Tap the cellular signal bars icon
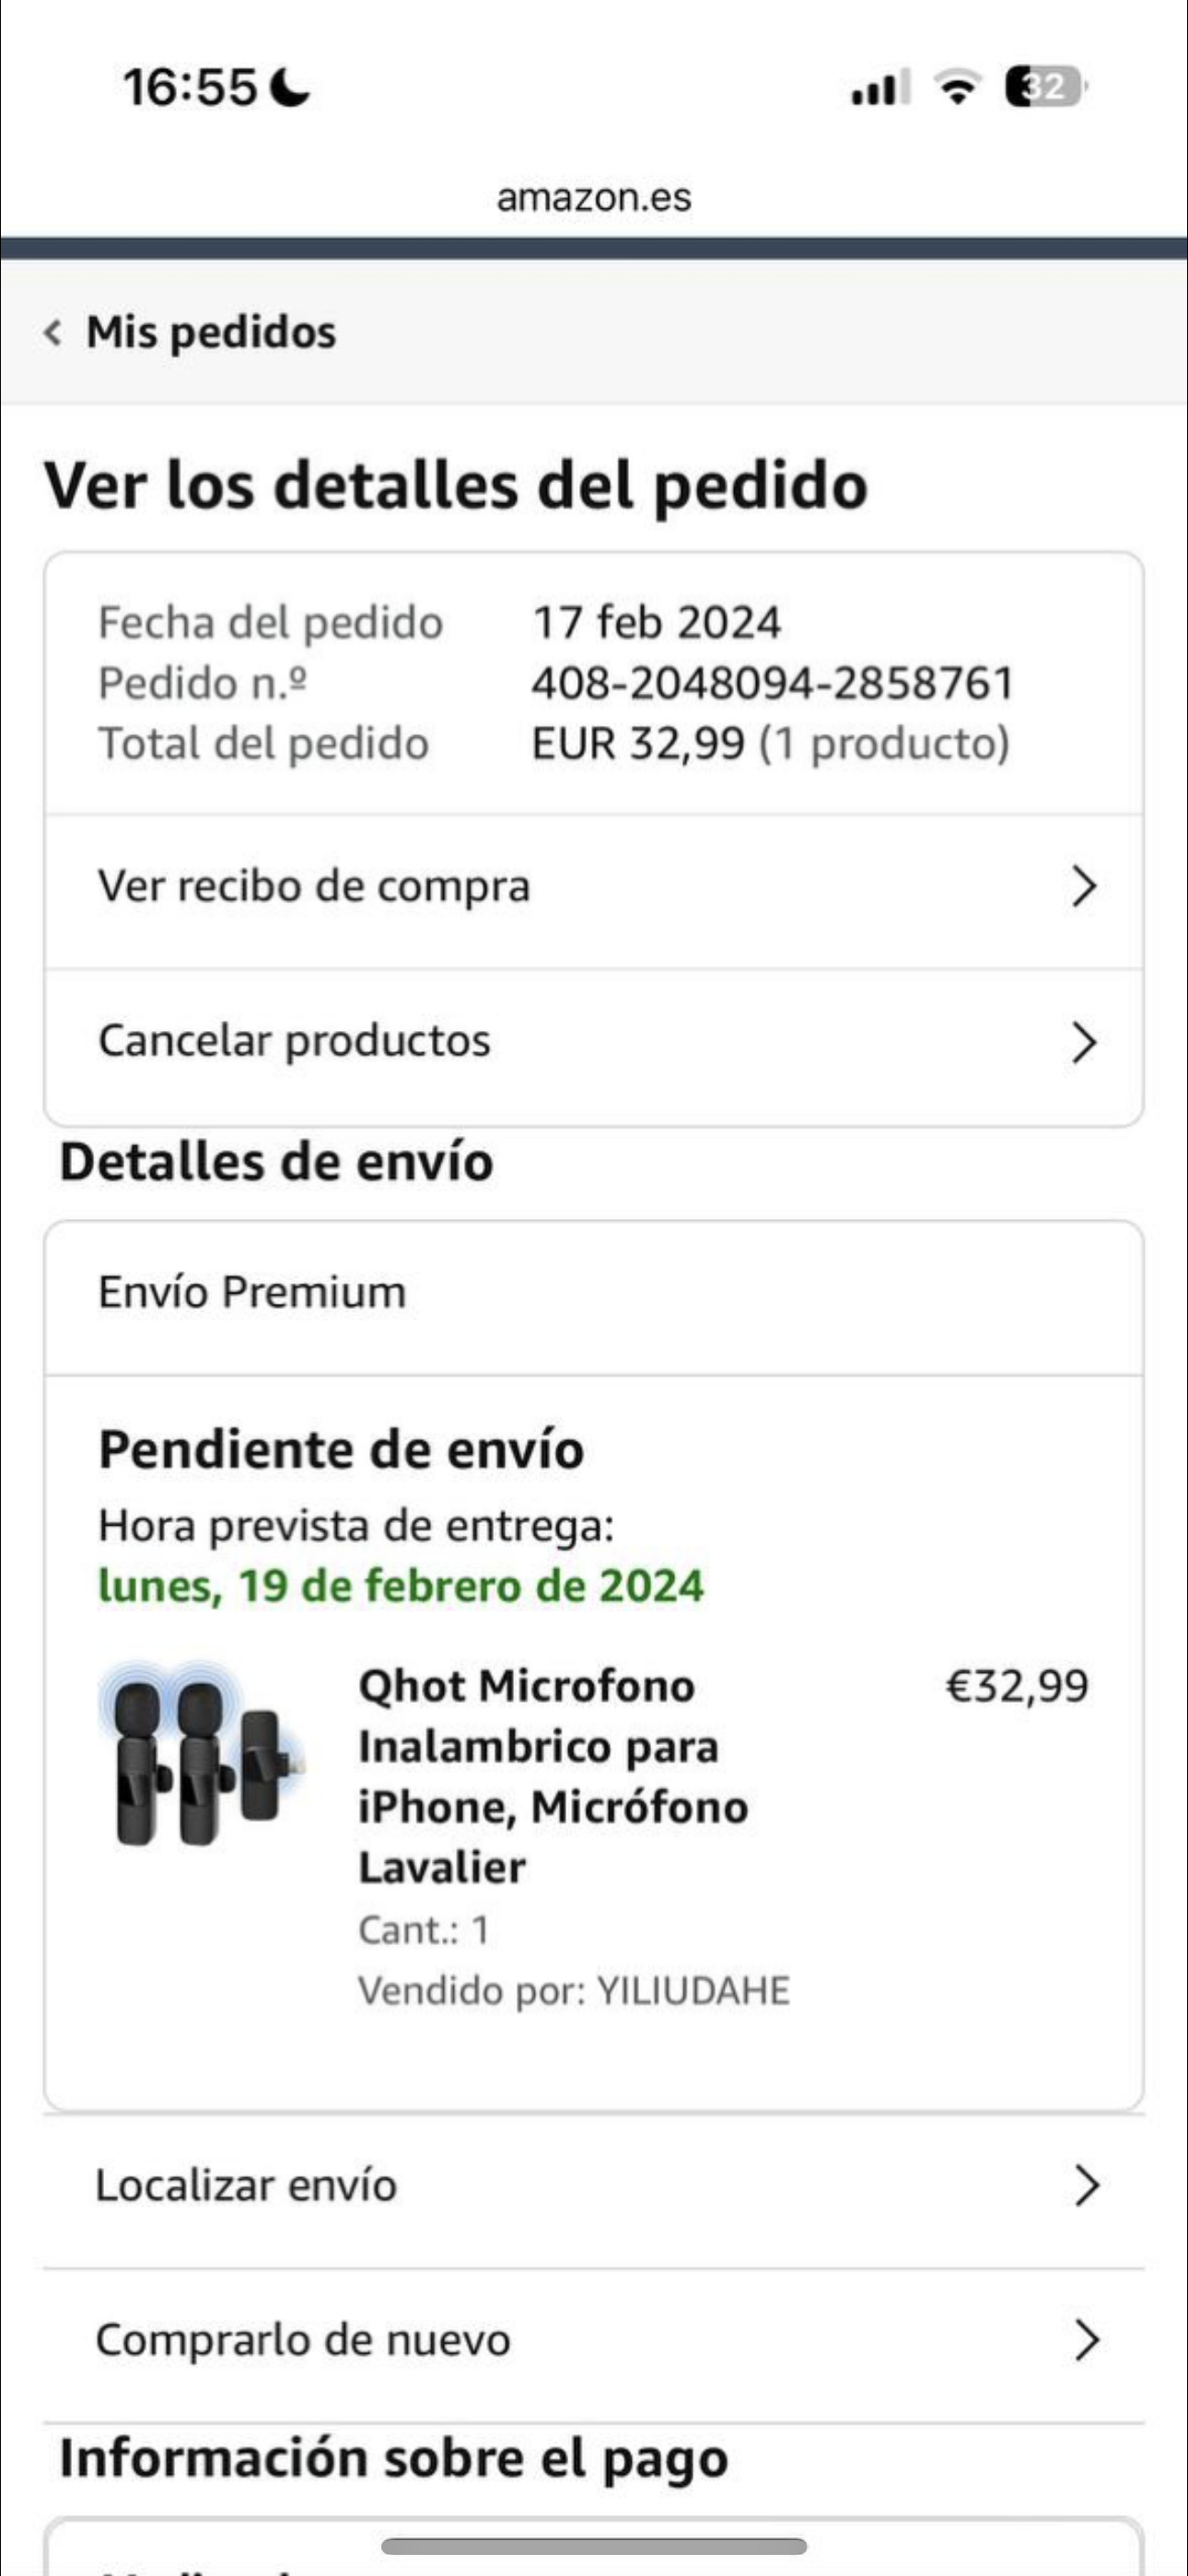Screen dimensions: 1188x2576 [x=879, y=87]
